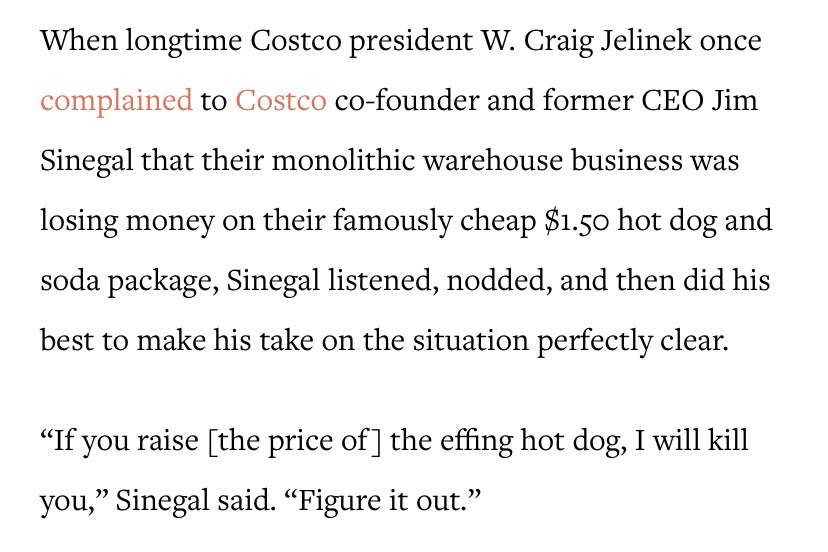This screenshot has height=552, width=828.
Task: Click the word "longtime" in opening sentence
Action: click(175, 42)
